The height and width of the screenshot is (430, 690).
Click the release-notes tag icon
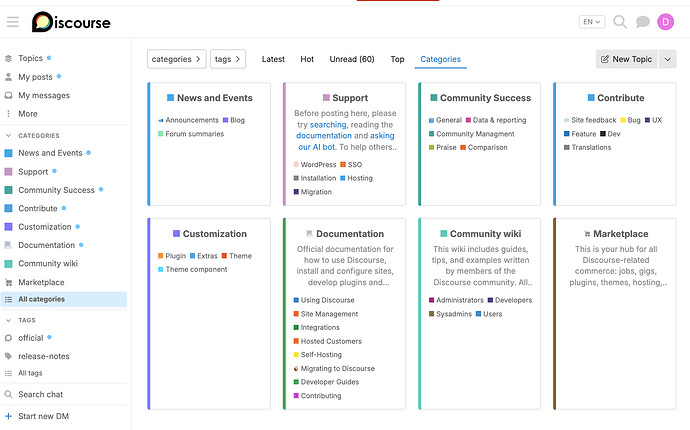tap(8, 356)
